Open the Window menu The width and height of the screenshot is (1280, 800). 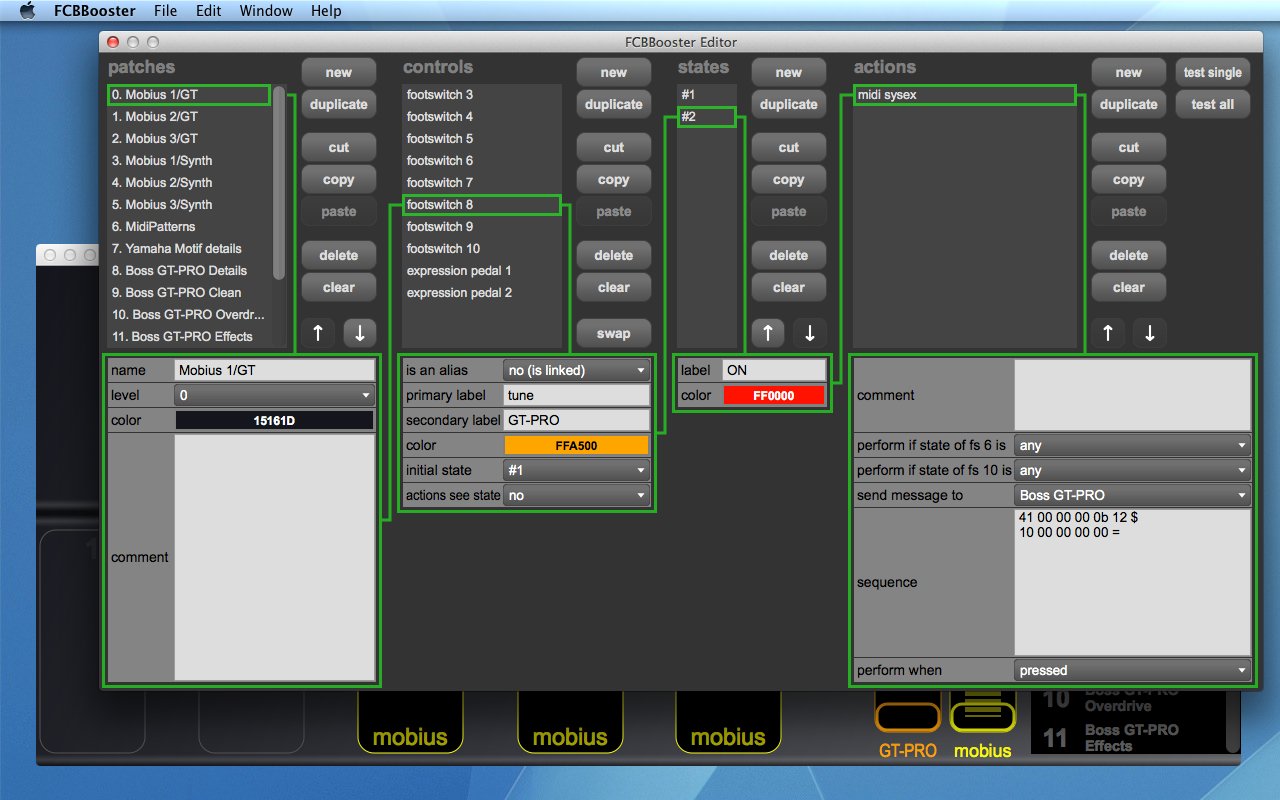click(266, 11)
